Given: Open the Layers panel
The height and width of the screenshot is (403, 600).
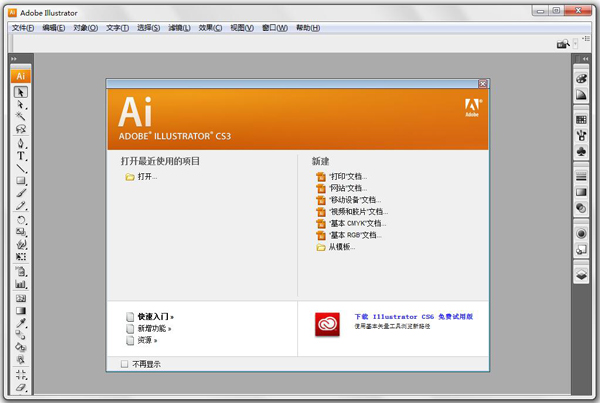Looking at the screenshot, I should [x=581, y=275].
